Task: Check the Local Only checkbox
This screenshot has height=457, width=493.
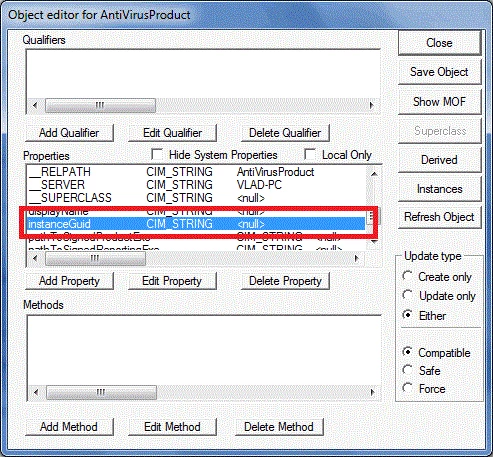Action: 310,154
